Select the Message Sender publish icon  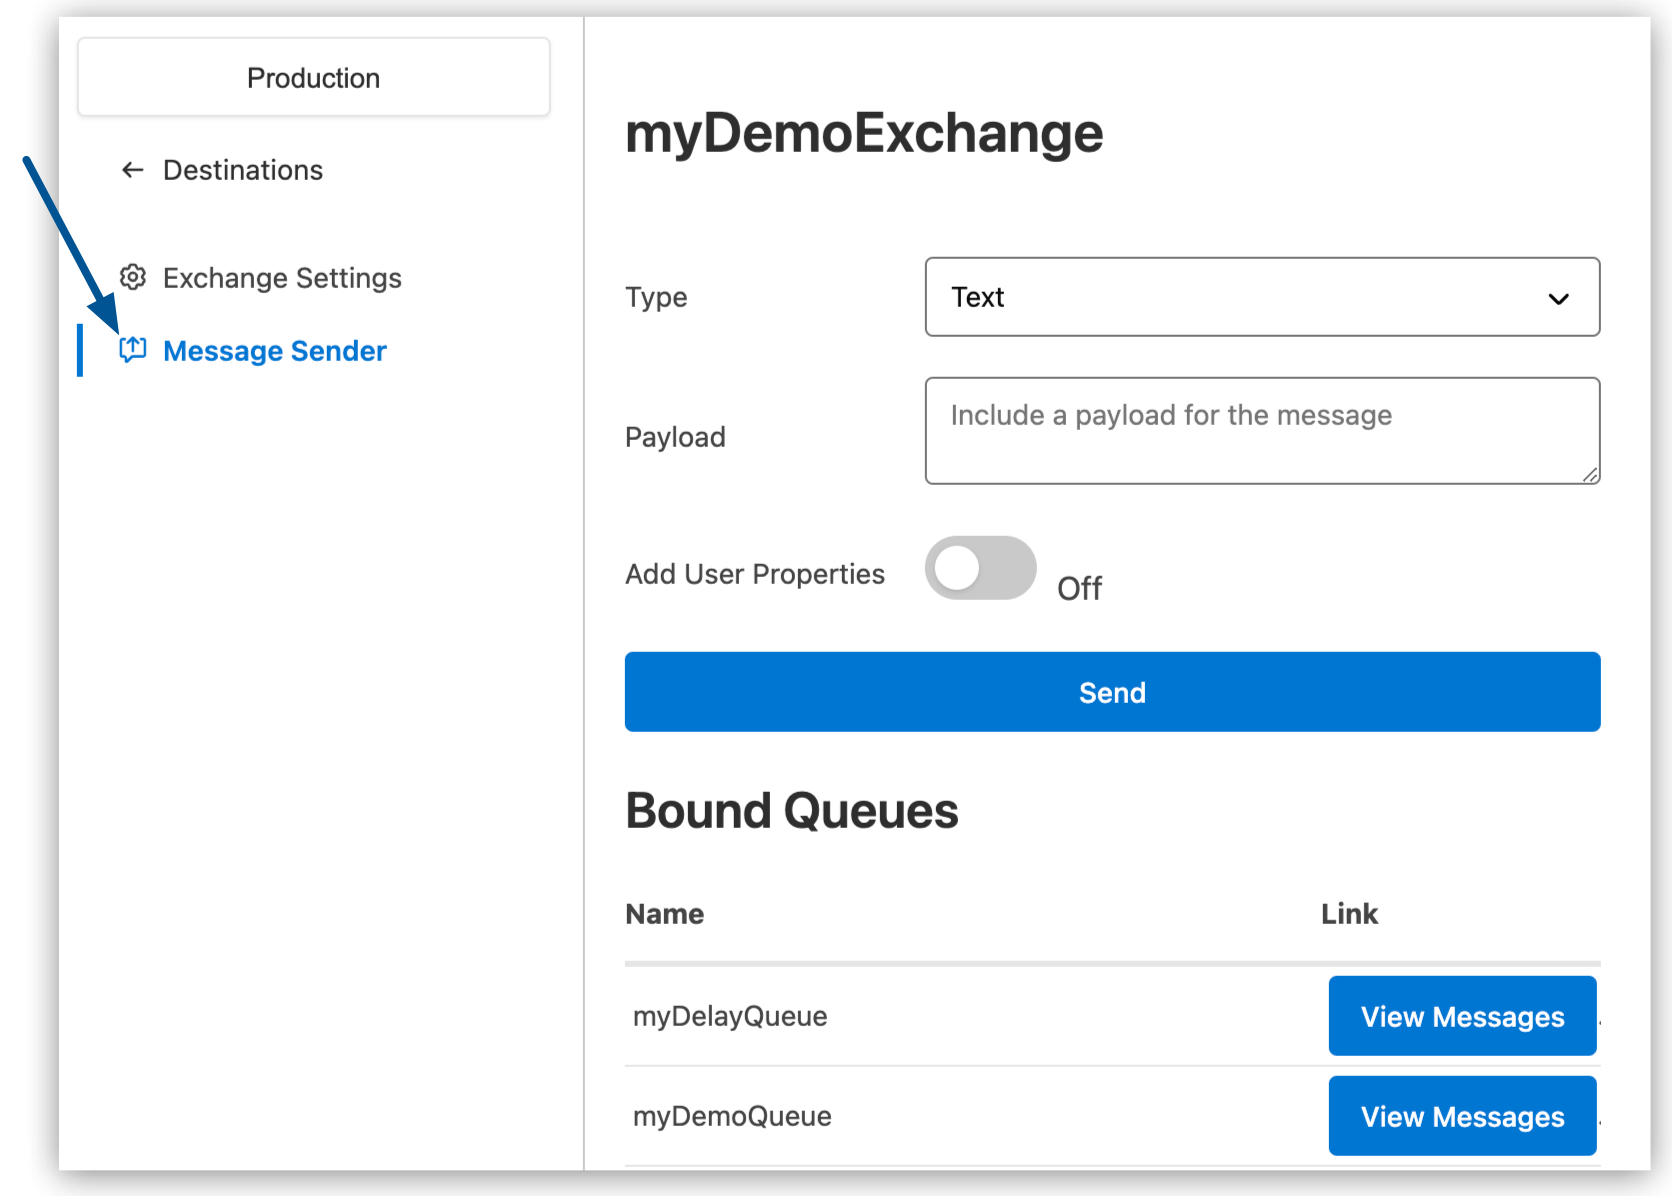tap(133, 350)
